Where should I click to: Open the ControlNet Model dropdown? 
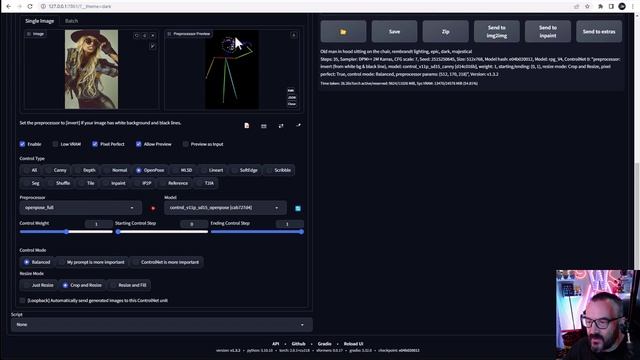coord(225,208)
